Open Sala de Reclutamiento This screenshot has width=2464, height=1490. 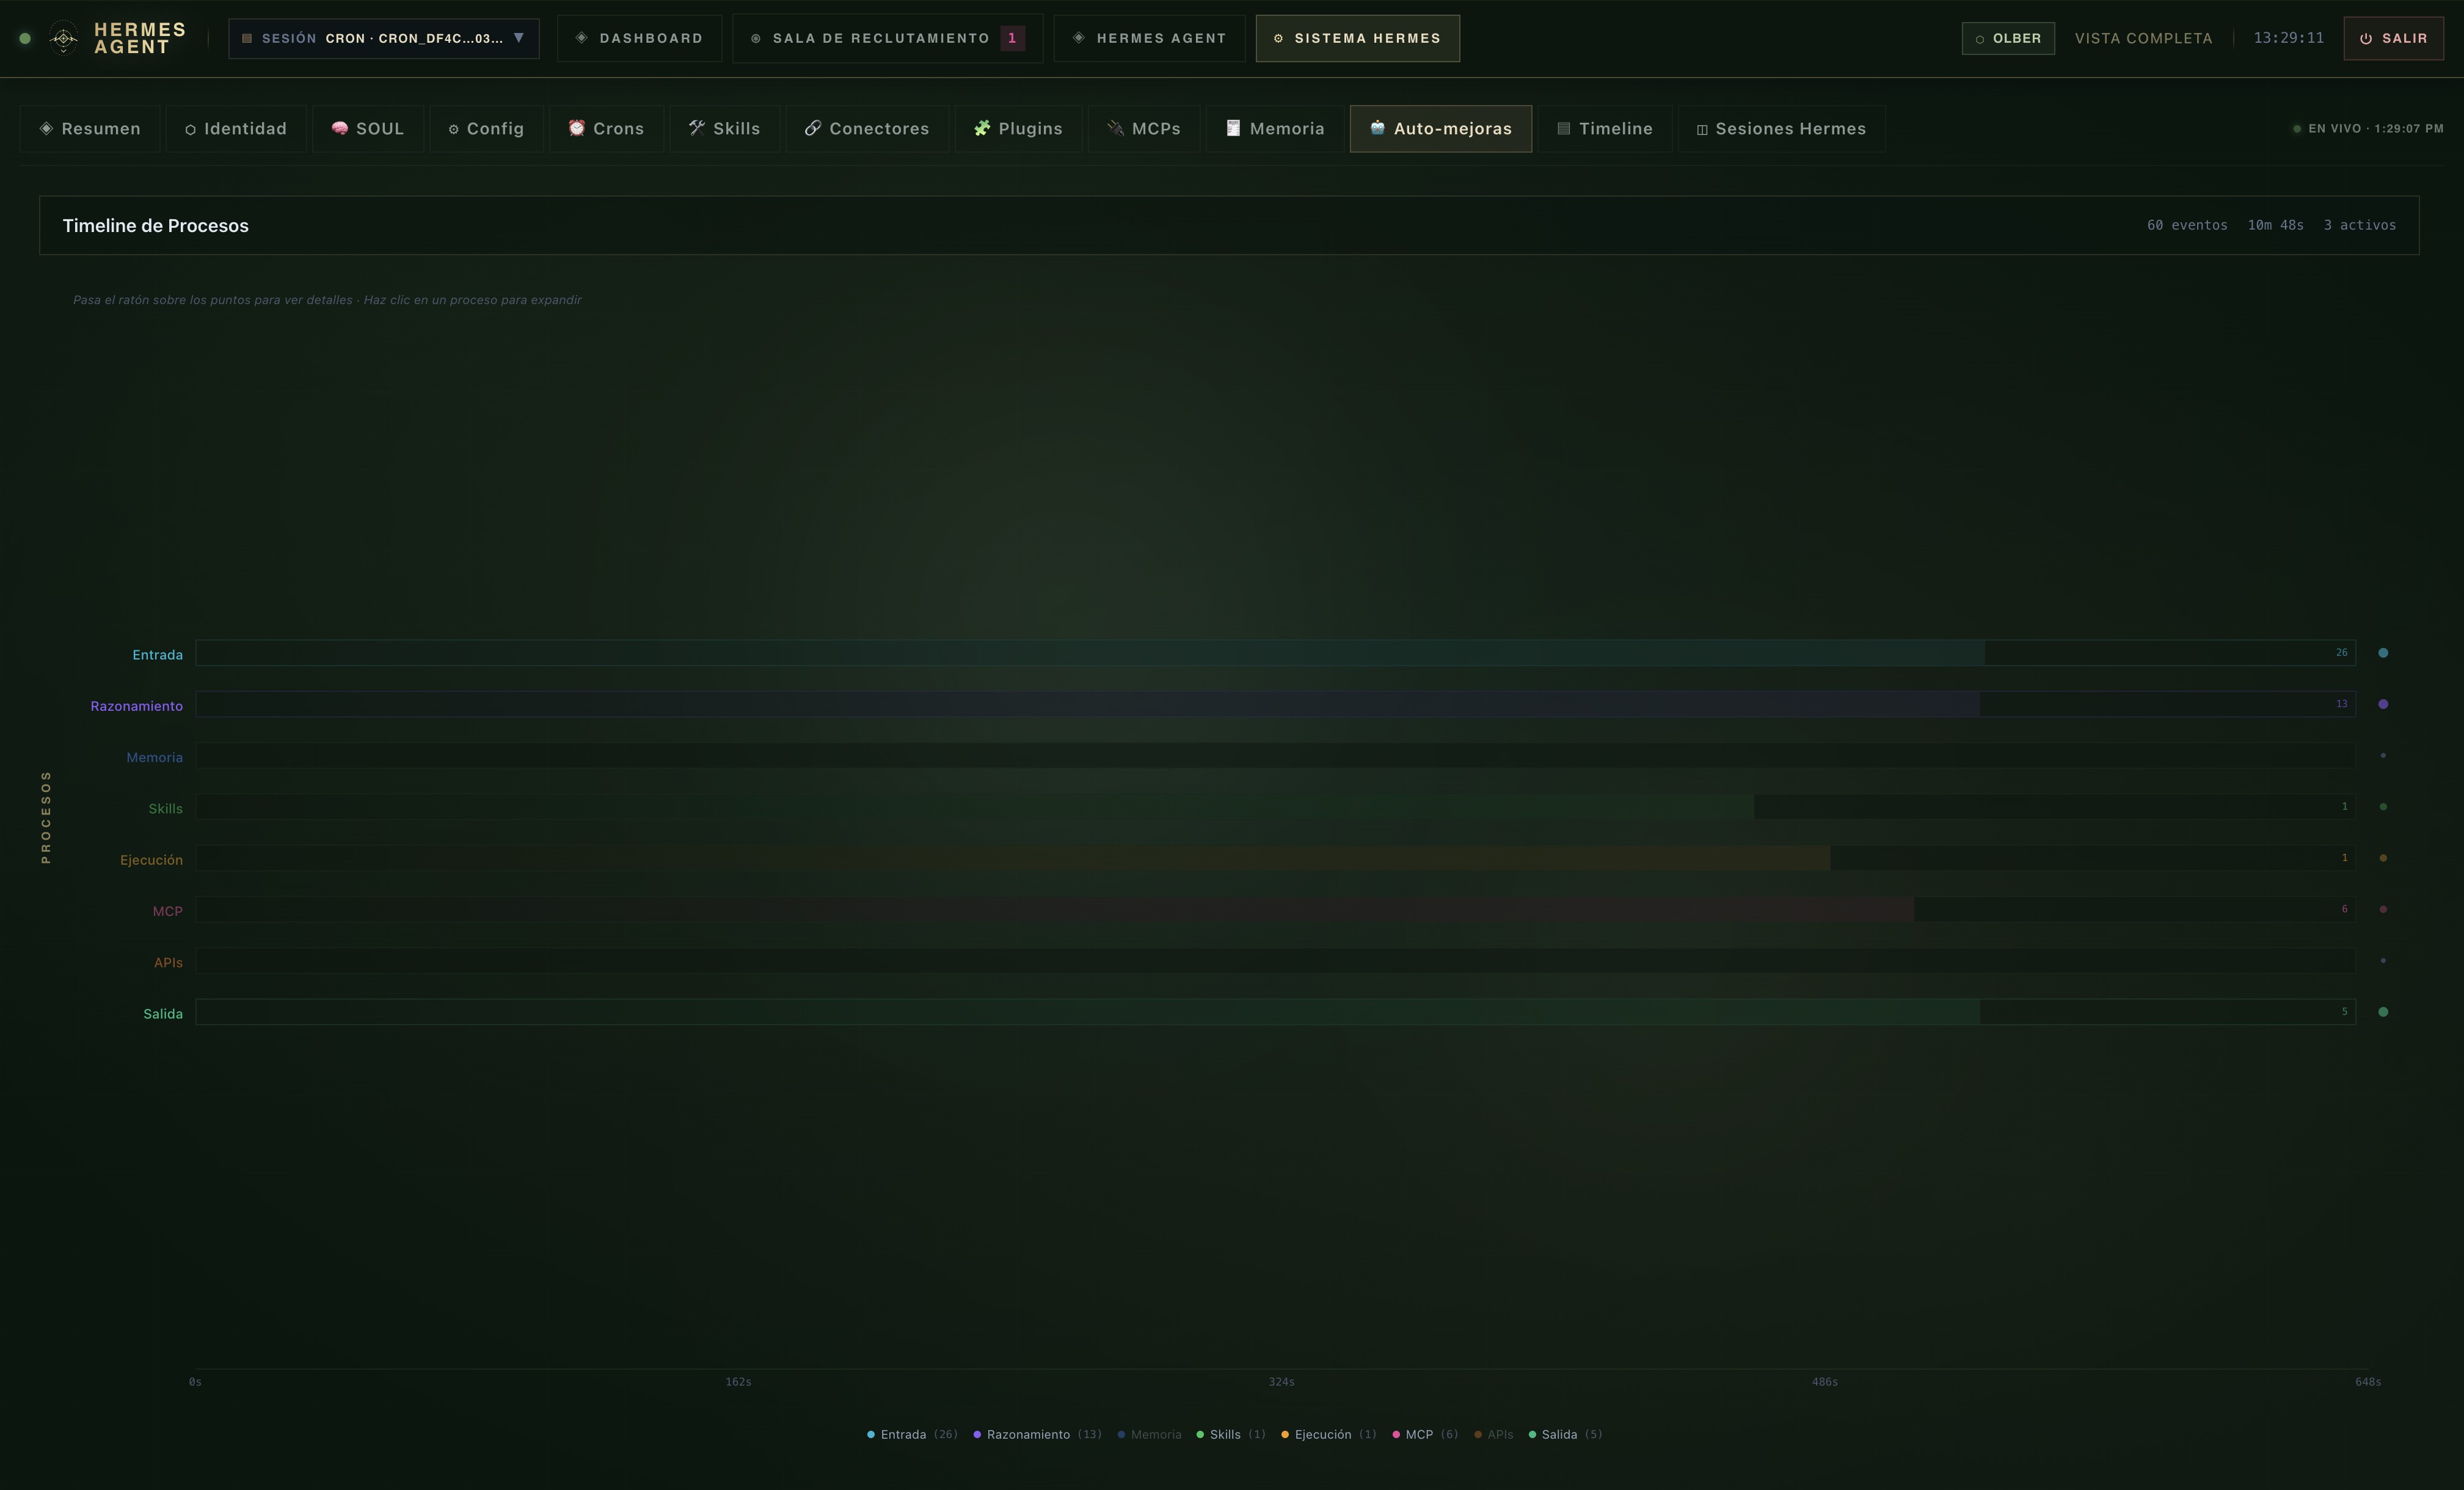tap(887, 38)
